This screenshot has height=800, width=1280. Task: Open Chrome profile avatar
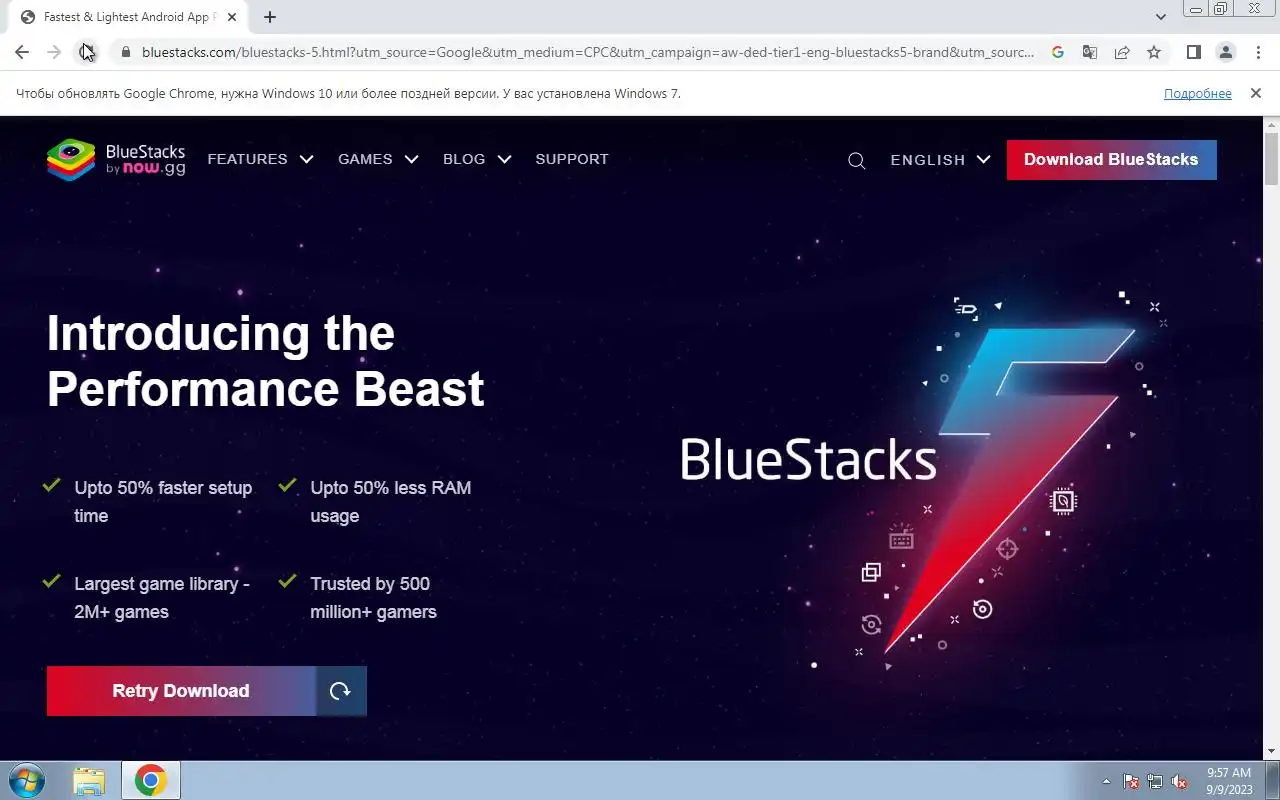point(1225,52)
